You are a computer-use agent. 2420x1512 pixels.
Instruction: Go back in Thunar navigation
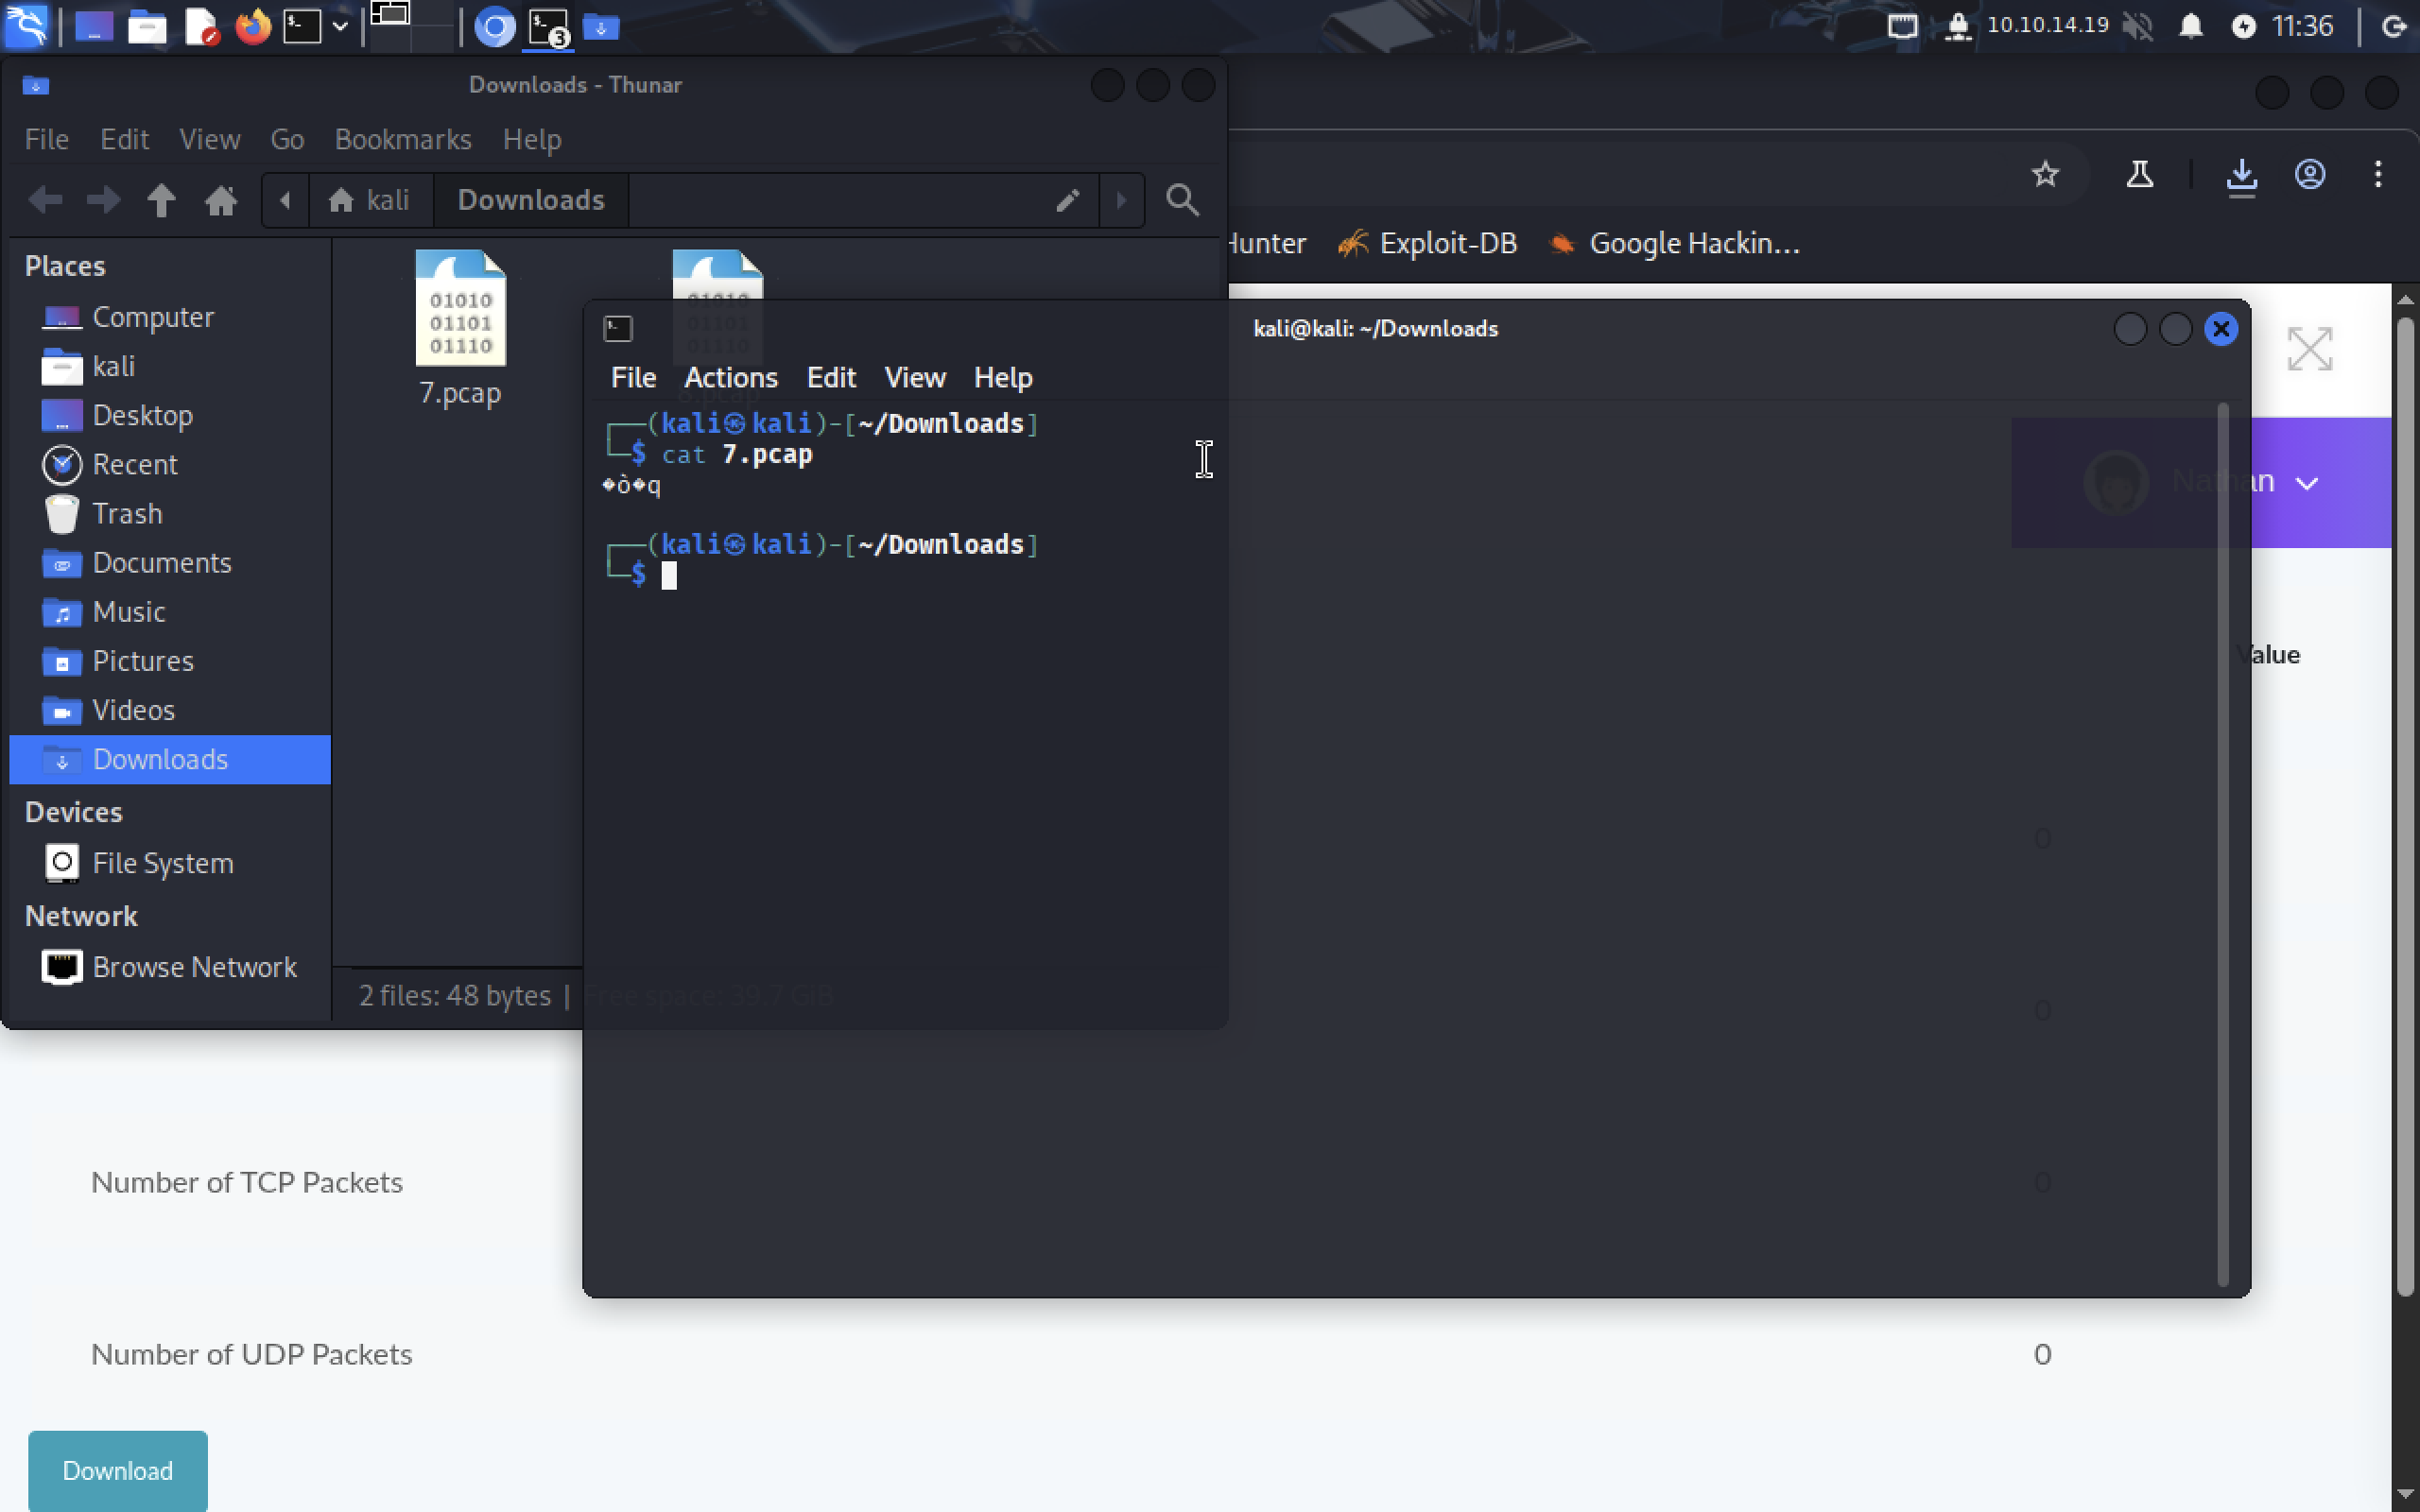(45, 200)
